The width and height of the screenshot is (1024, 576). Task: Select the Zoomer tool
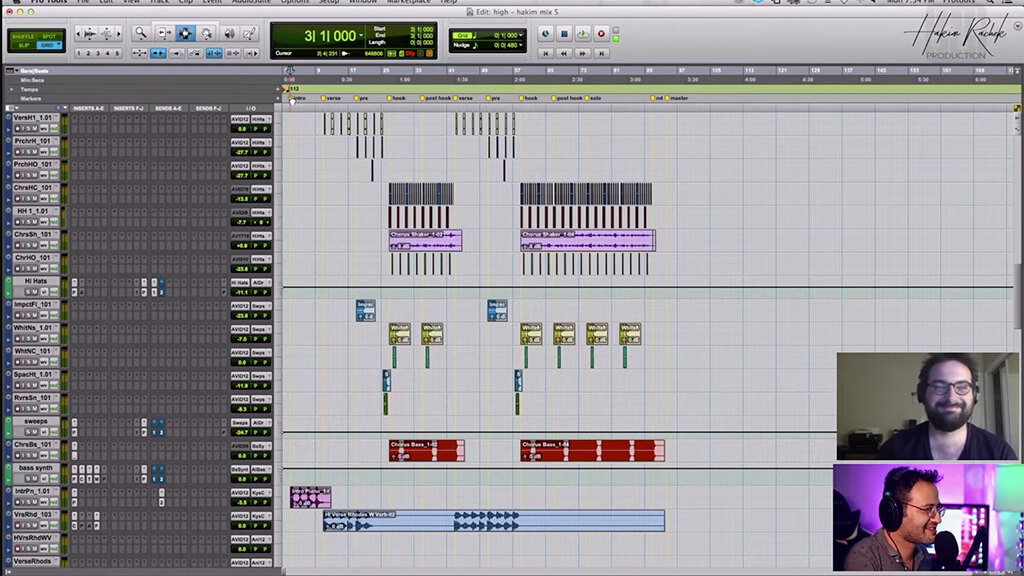140,33
